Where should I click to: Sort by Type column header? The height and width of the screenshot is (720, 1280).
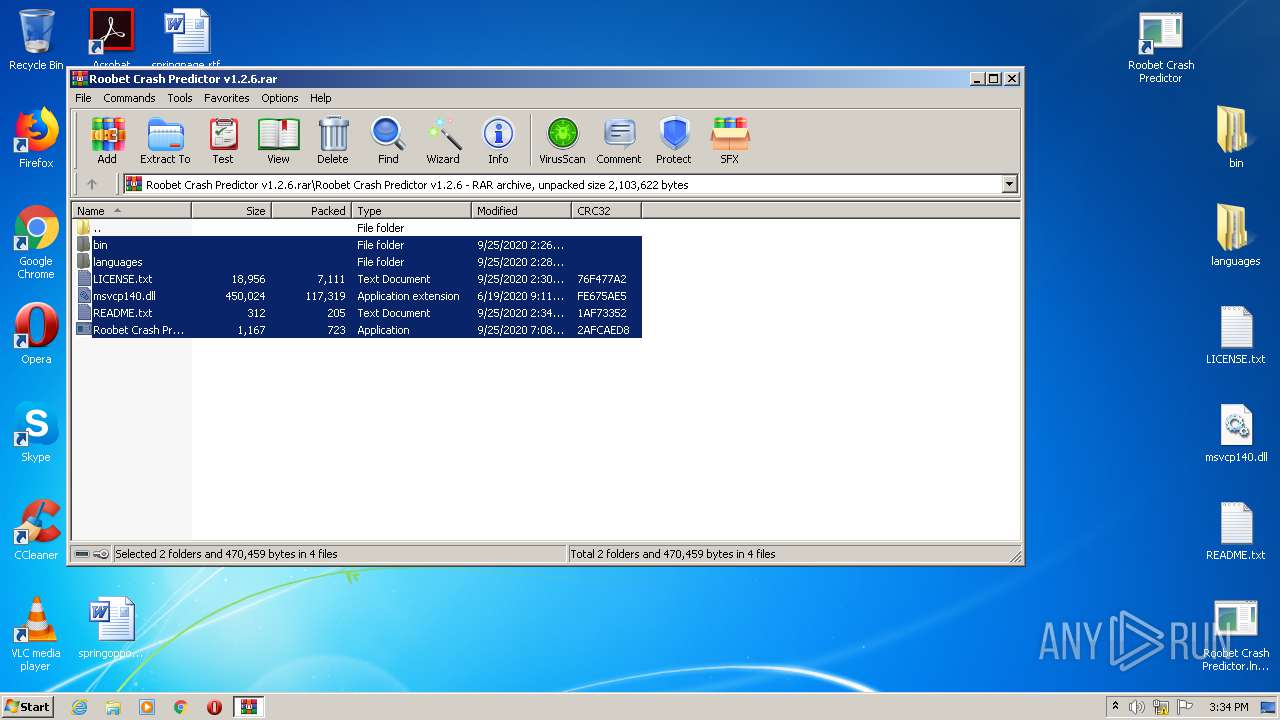tap(411, 211)
